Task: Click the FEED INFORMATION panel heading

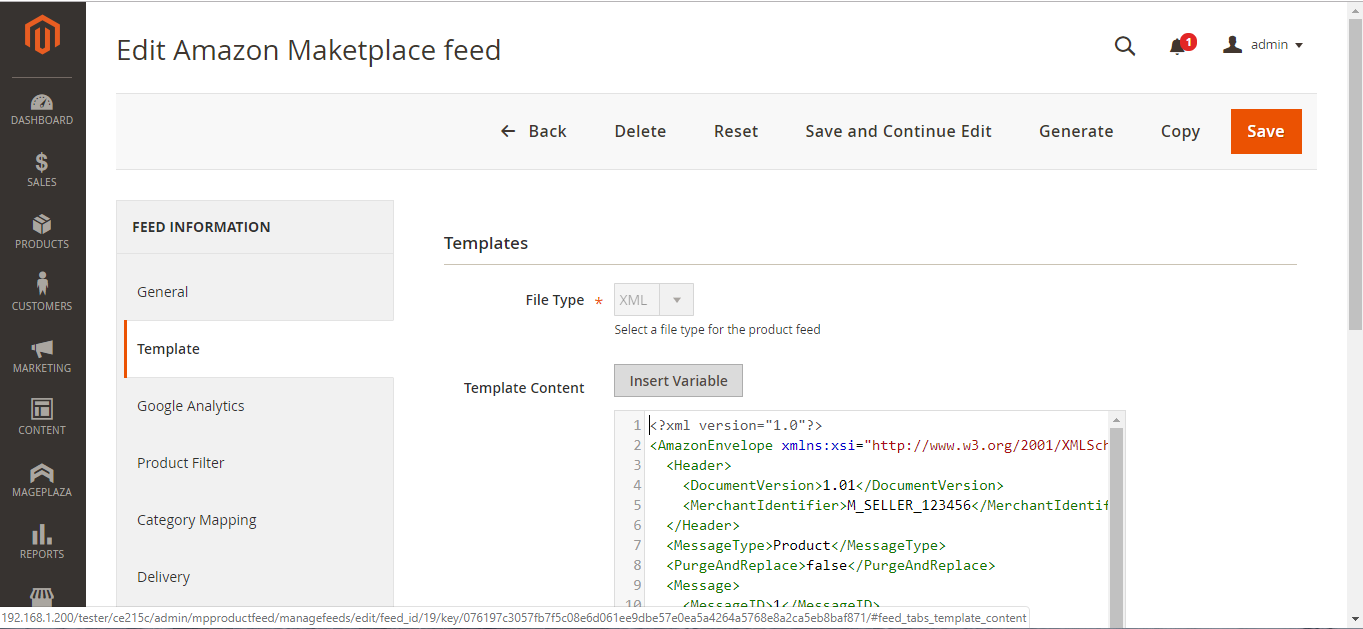Action: (x=201, y=227)
